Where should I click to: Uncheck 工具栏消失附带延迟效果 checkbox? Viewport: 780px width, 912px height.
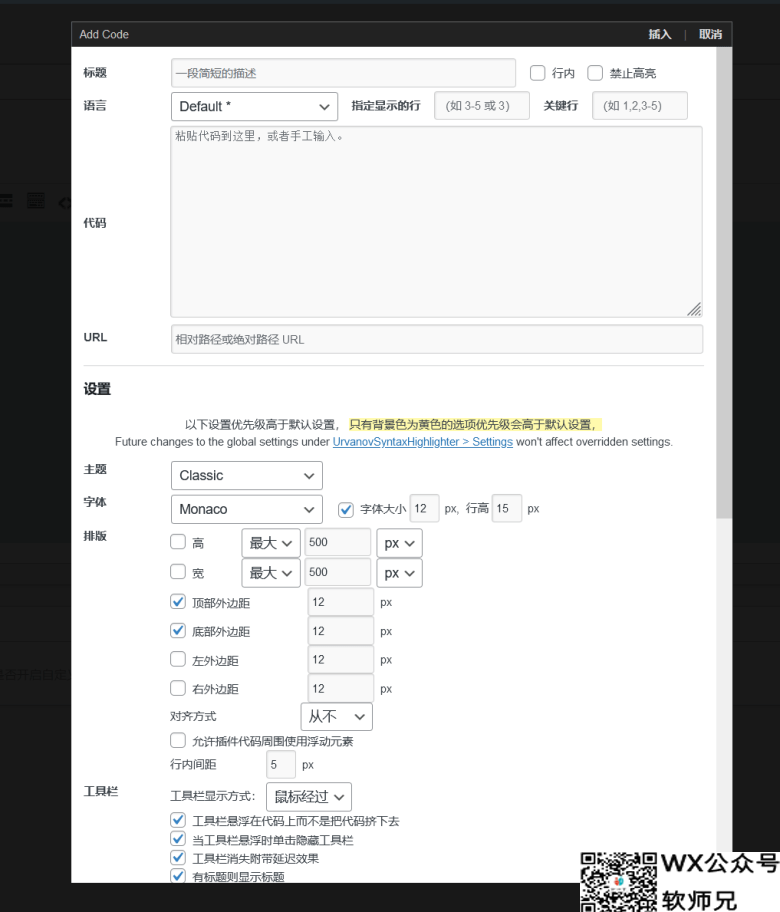click(x=177, y=858)
